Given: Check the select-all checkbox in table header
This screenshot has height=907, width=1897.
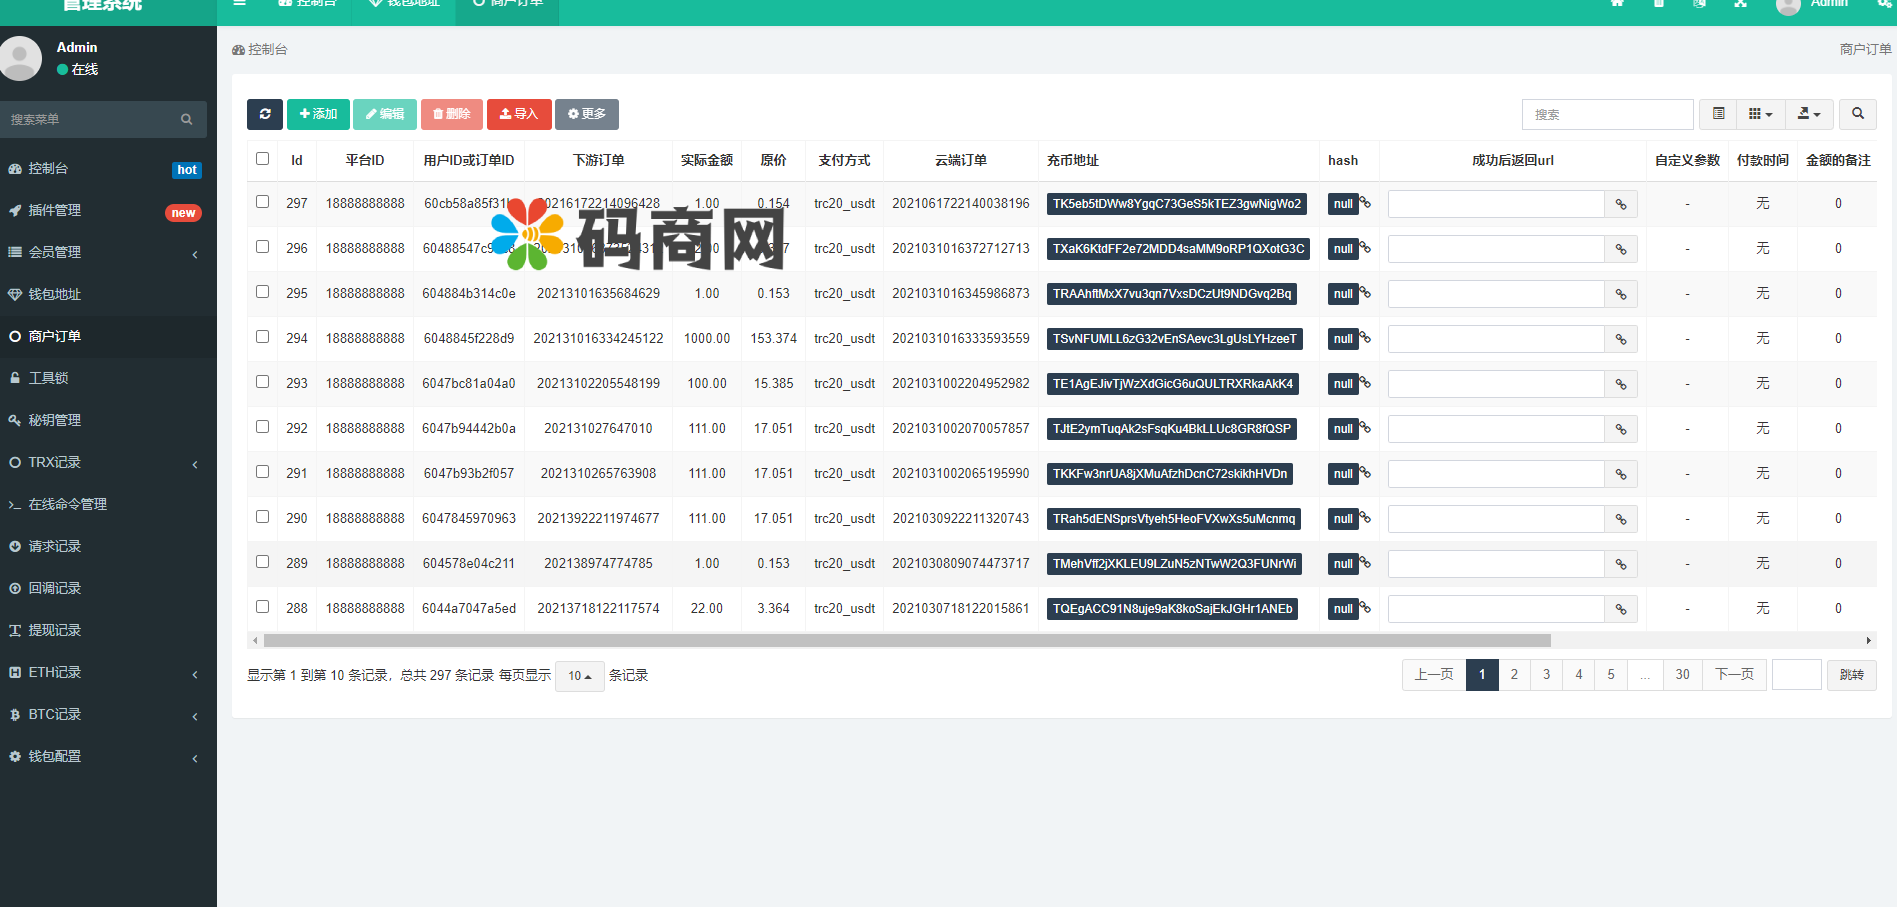Looking at the screenshot, I should 262,159.
